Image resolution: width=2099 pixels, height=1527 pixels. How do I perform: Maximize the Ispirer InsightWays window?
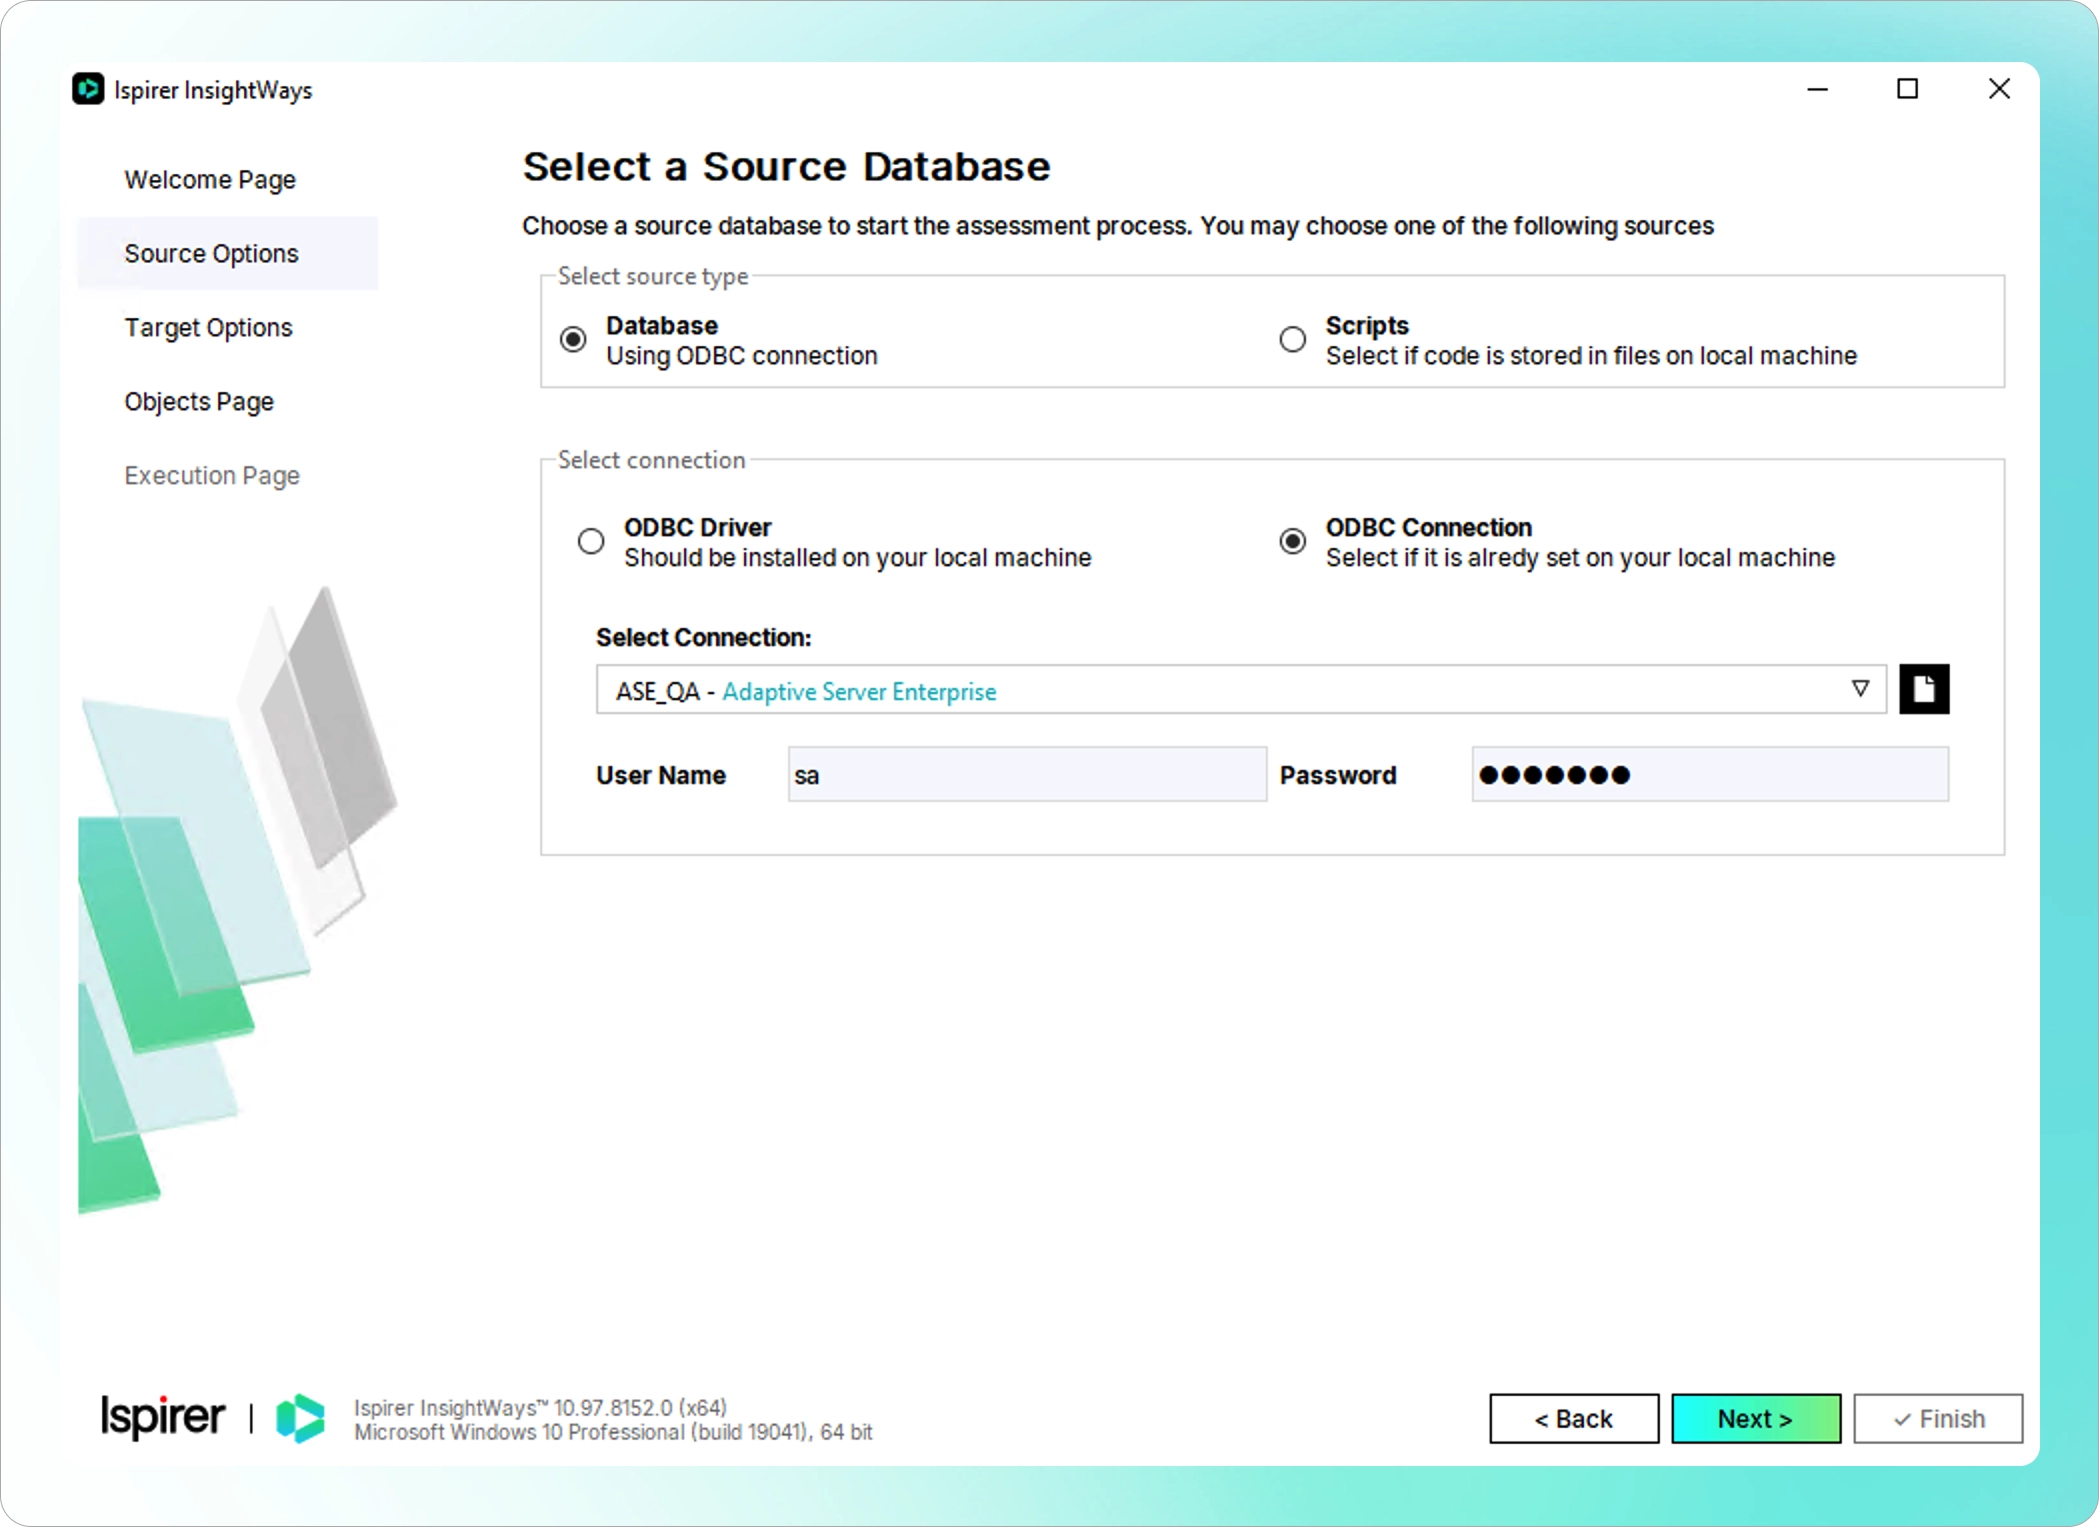1907,89
